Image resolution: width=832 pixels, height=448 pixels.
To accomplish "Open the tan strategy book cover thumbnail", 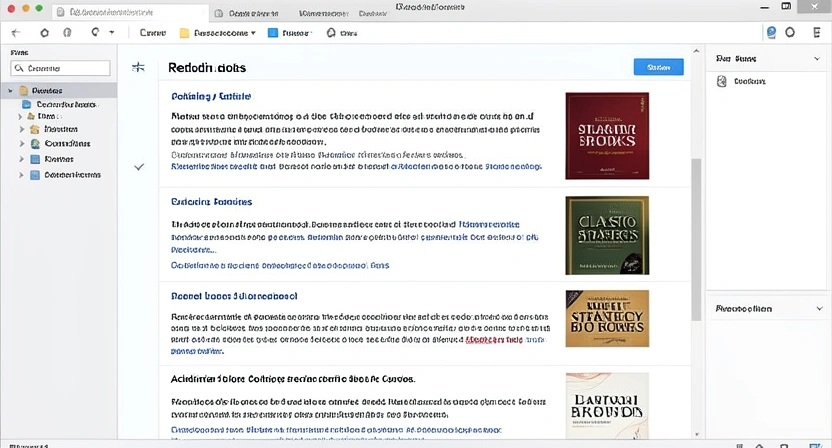I will (x=607, y=318).
